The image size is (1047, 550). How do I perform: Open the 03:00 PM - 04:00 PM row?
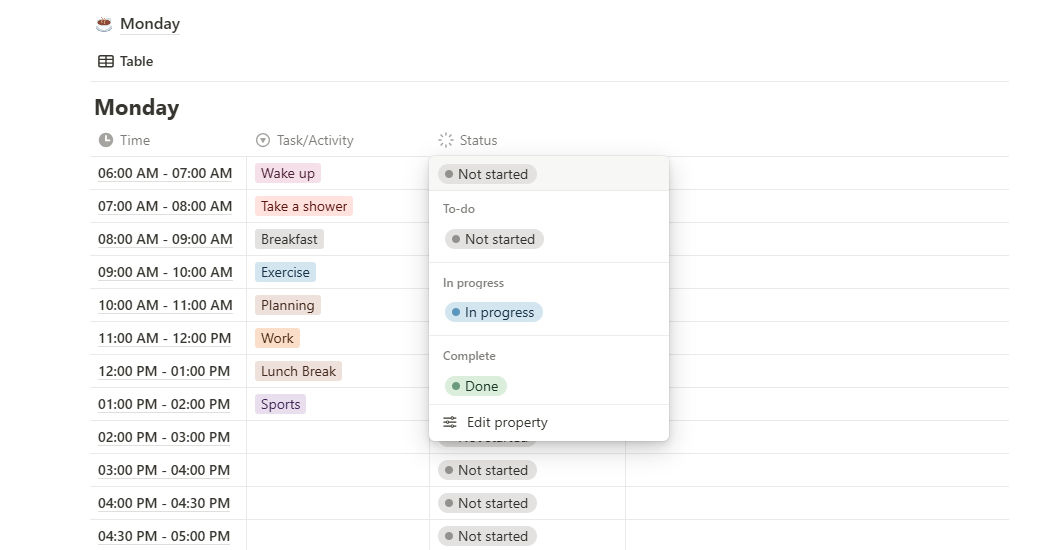click(x=164, y=470)
